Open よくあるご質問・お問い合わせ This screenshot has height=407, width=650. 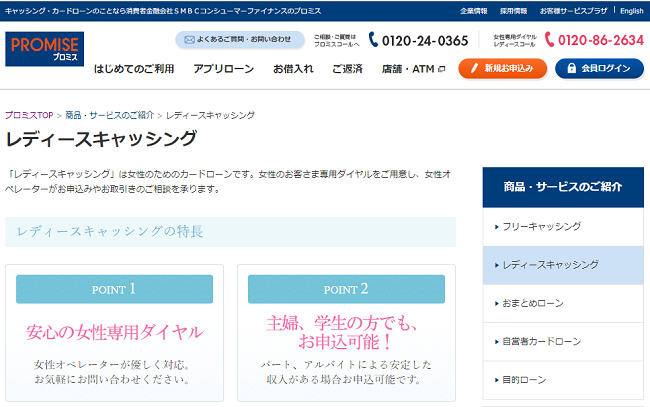coord(240,40)
